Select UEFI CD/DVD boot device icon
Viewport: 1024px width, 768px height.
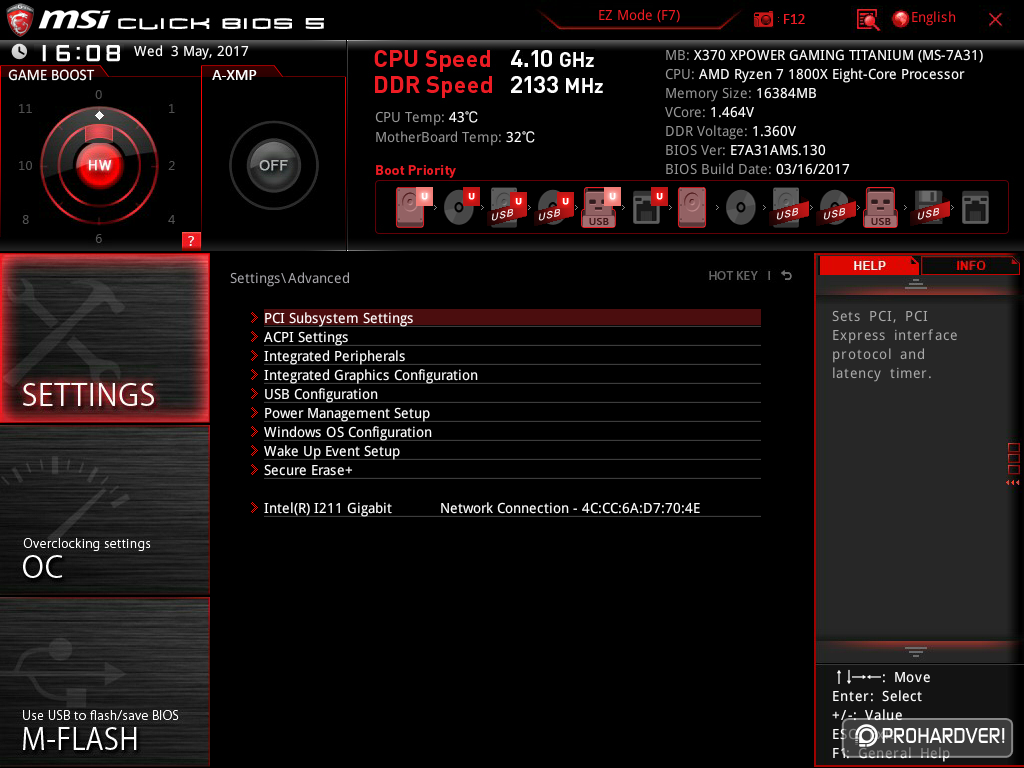461,207
